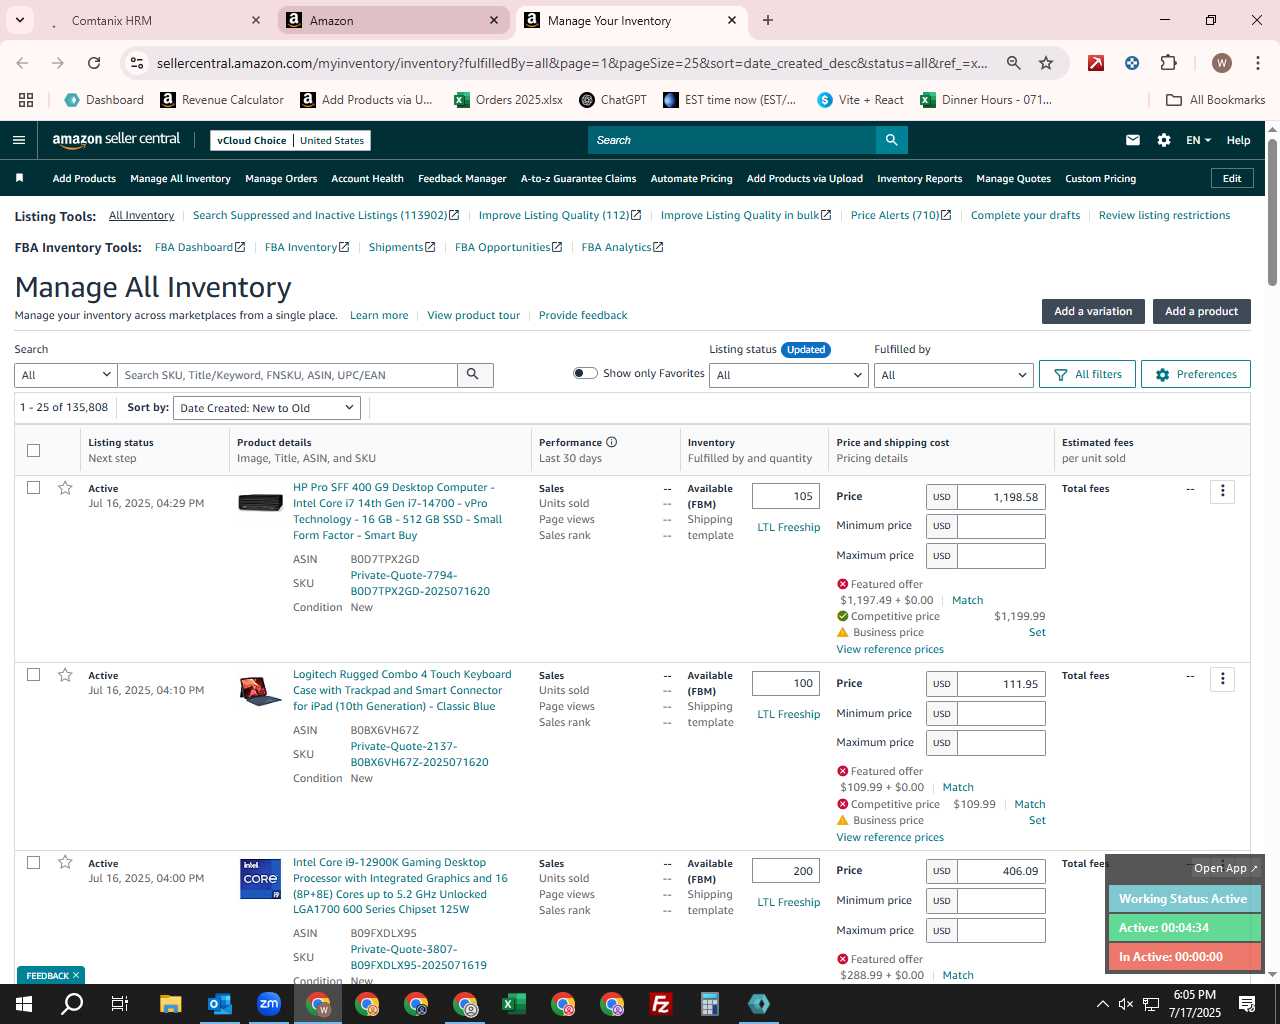Open the browser extensions puzzle icon

(x=1168, y=63)
